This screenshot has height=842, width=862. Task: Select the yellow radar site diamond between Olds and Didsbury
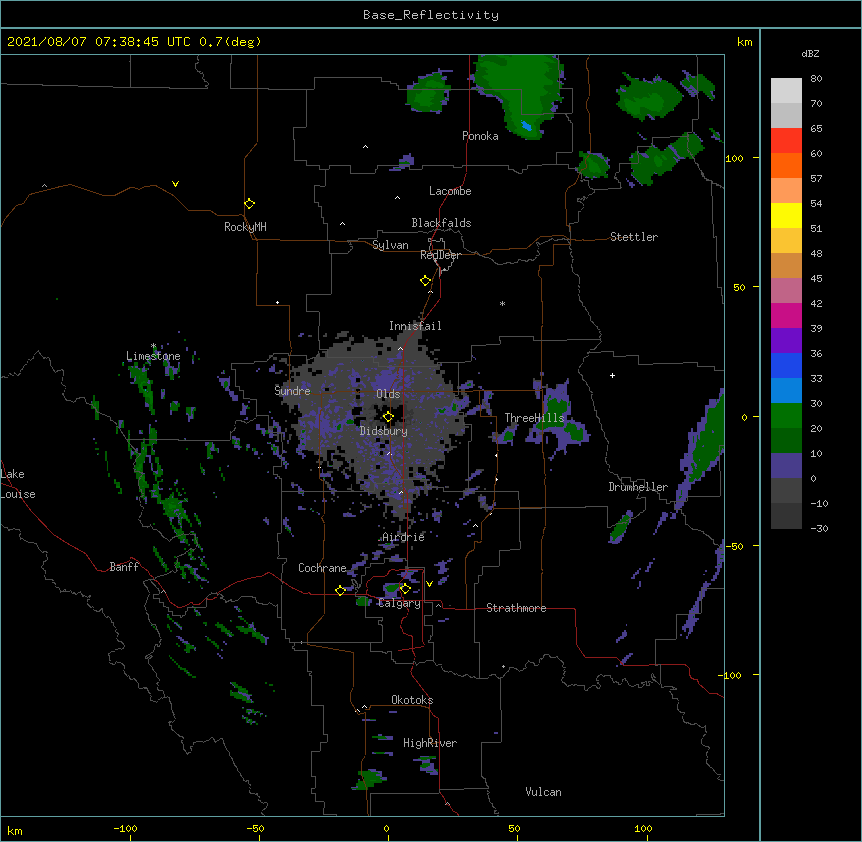(388, 417)
